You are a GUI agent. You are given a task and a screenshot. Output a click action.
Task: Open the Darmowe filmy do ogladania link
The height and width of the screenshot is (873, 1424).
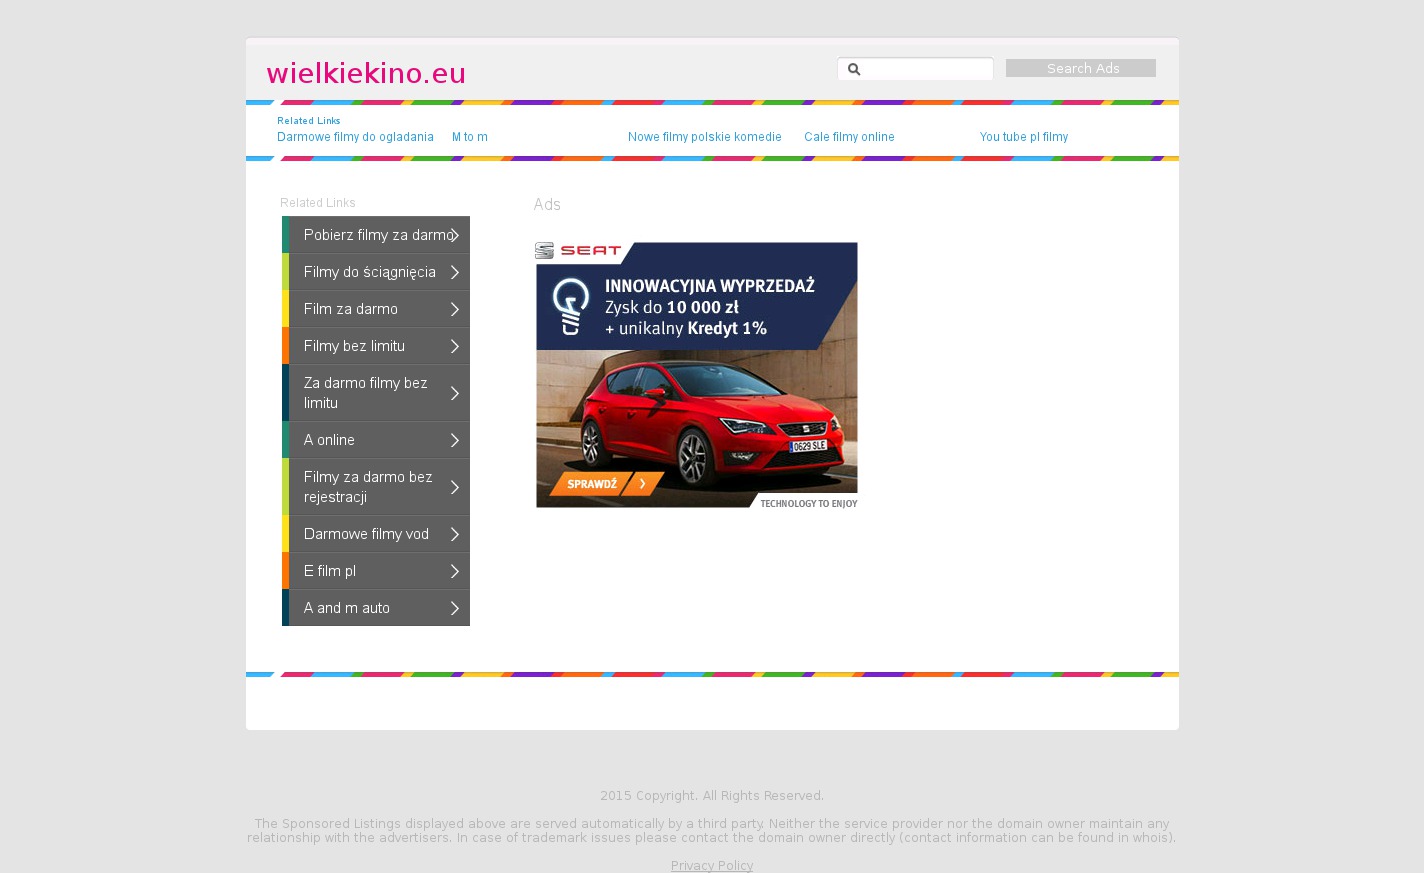click(x=355, y=137)
